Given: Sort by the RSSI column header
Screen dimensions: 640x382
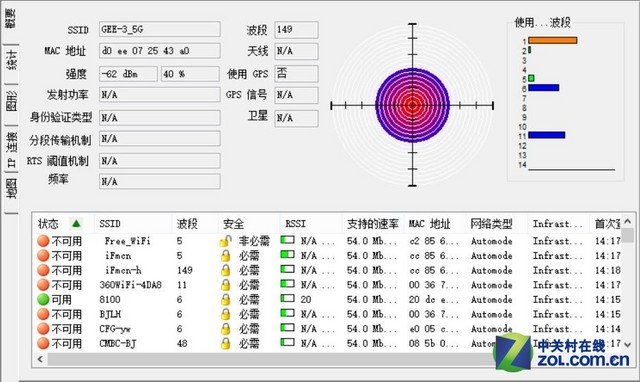Looking at the screenshot, I should [x=296, y=224].
